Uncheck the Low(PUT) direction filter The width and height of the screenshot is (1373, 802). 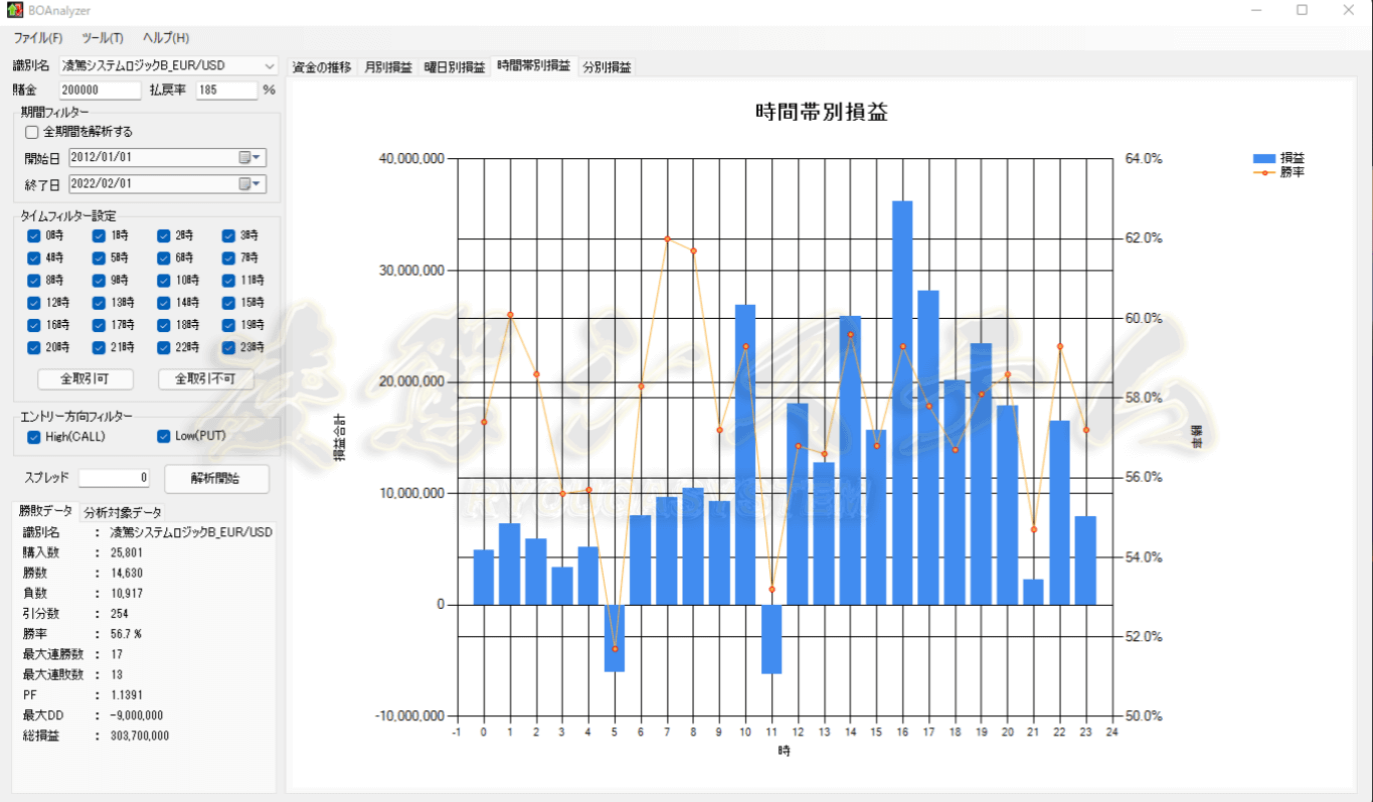coord(164,437)
